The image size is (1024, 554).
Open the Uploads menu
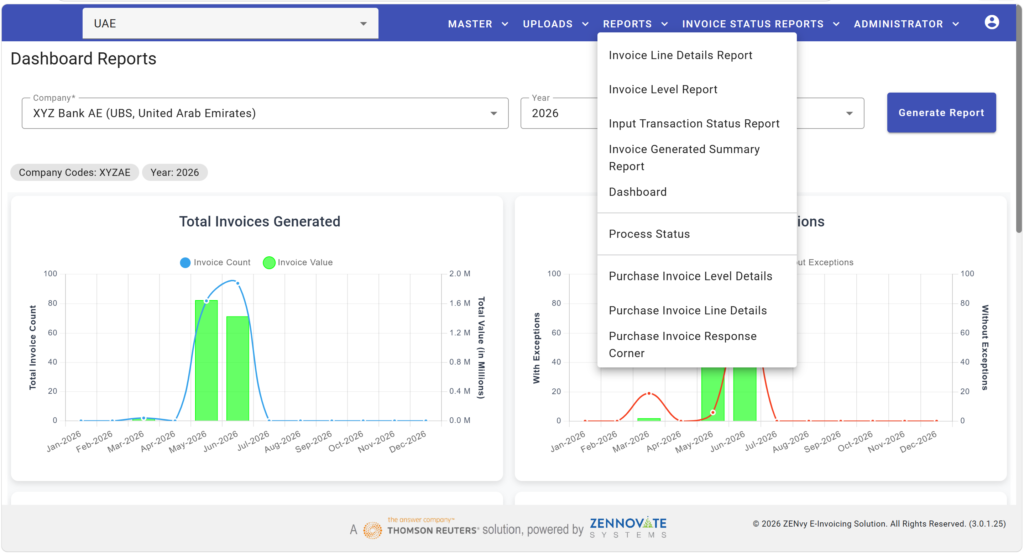[x=556, y=24]
